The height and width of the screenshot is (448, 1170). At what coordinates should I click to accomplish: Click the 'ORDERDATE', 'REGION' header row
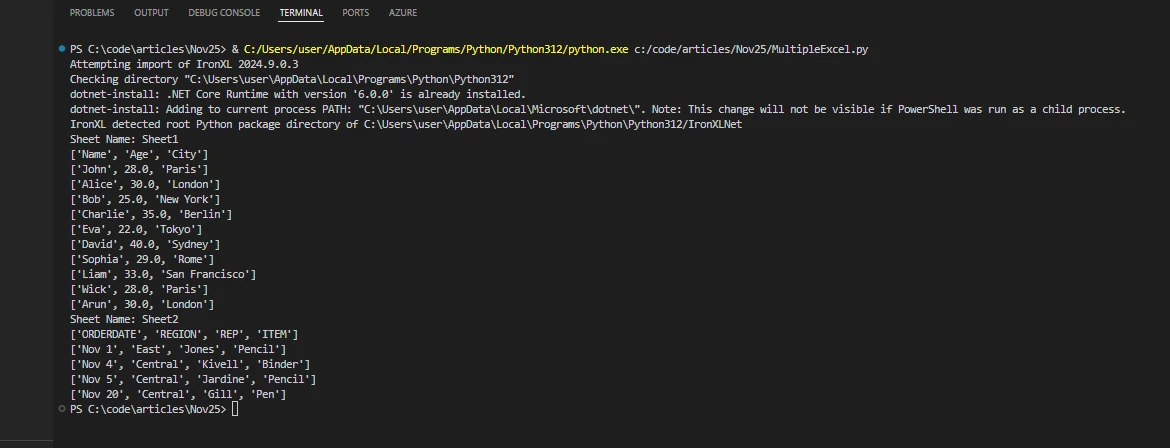(x=184, y=334)
